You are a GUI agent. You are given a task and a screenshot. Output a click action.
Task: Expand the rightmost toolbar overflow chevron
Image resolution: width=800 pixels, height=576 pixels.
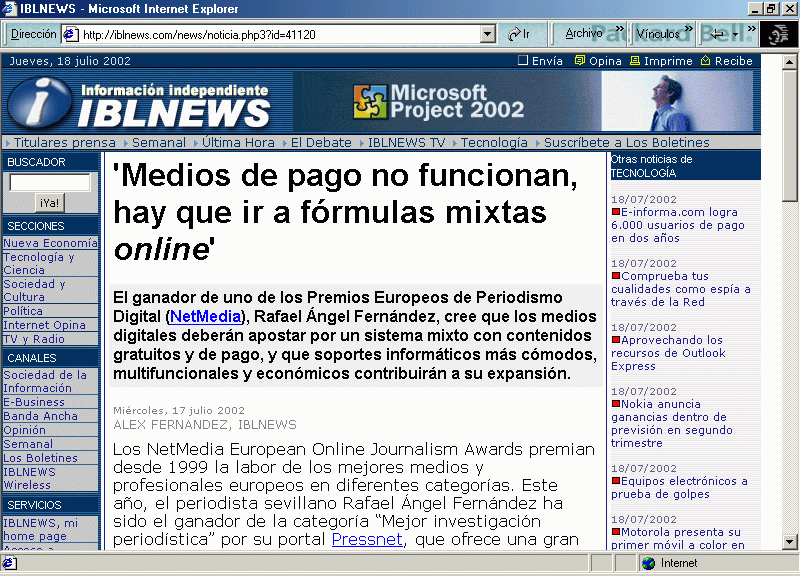[x=752, y=29]
